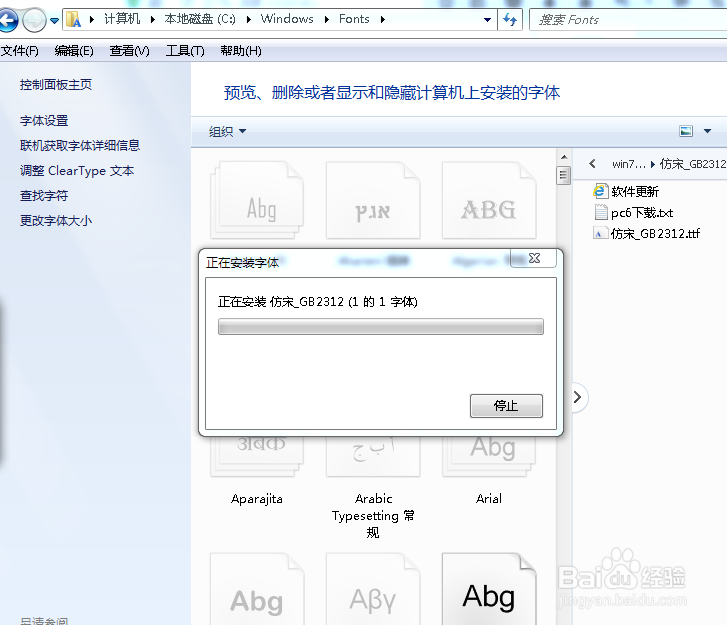This screenshot has height=625, width=727.
Task: Open 调整 ClearType 文本
Action: tap(77, 171)
